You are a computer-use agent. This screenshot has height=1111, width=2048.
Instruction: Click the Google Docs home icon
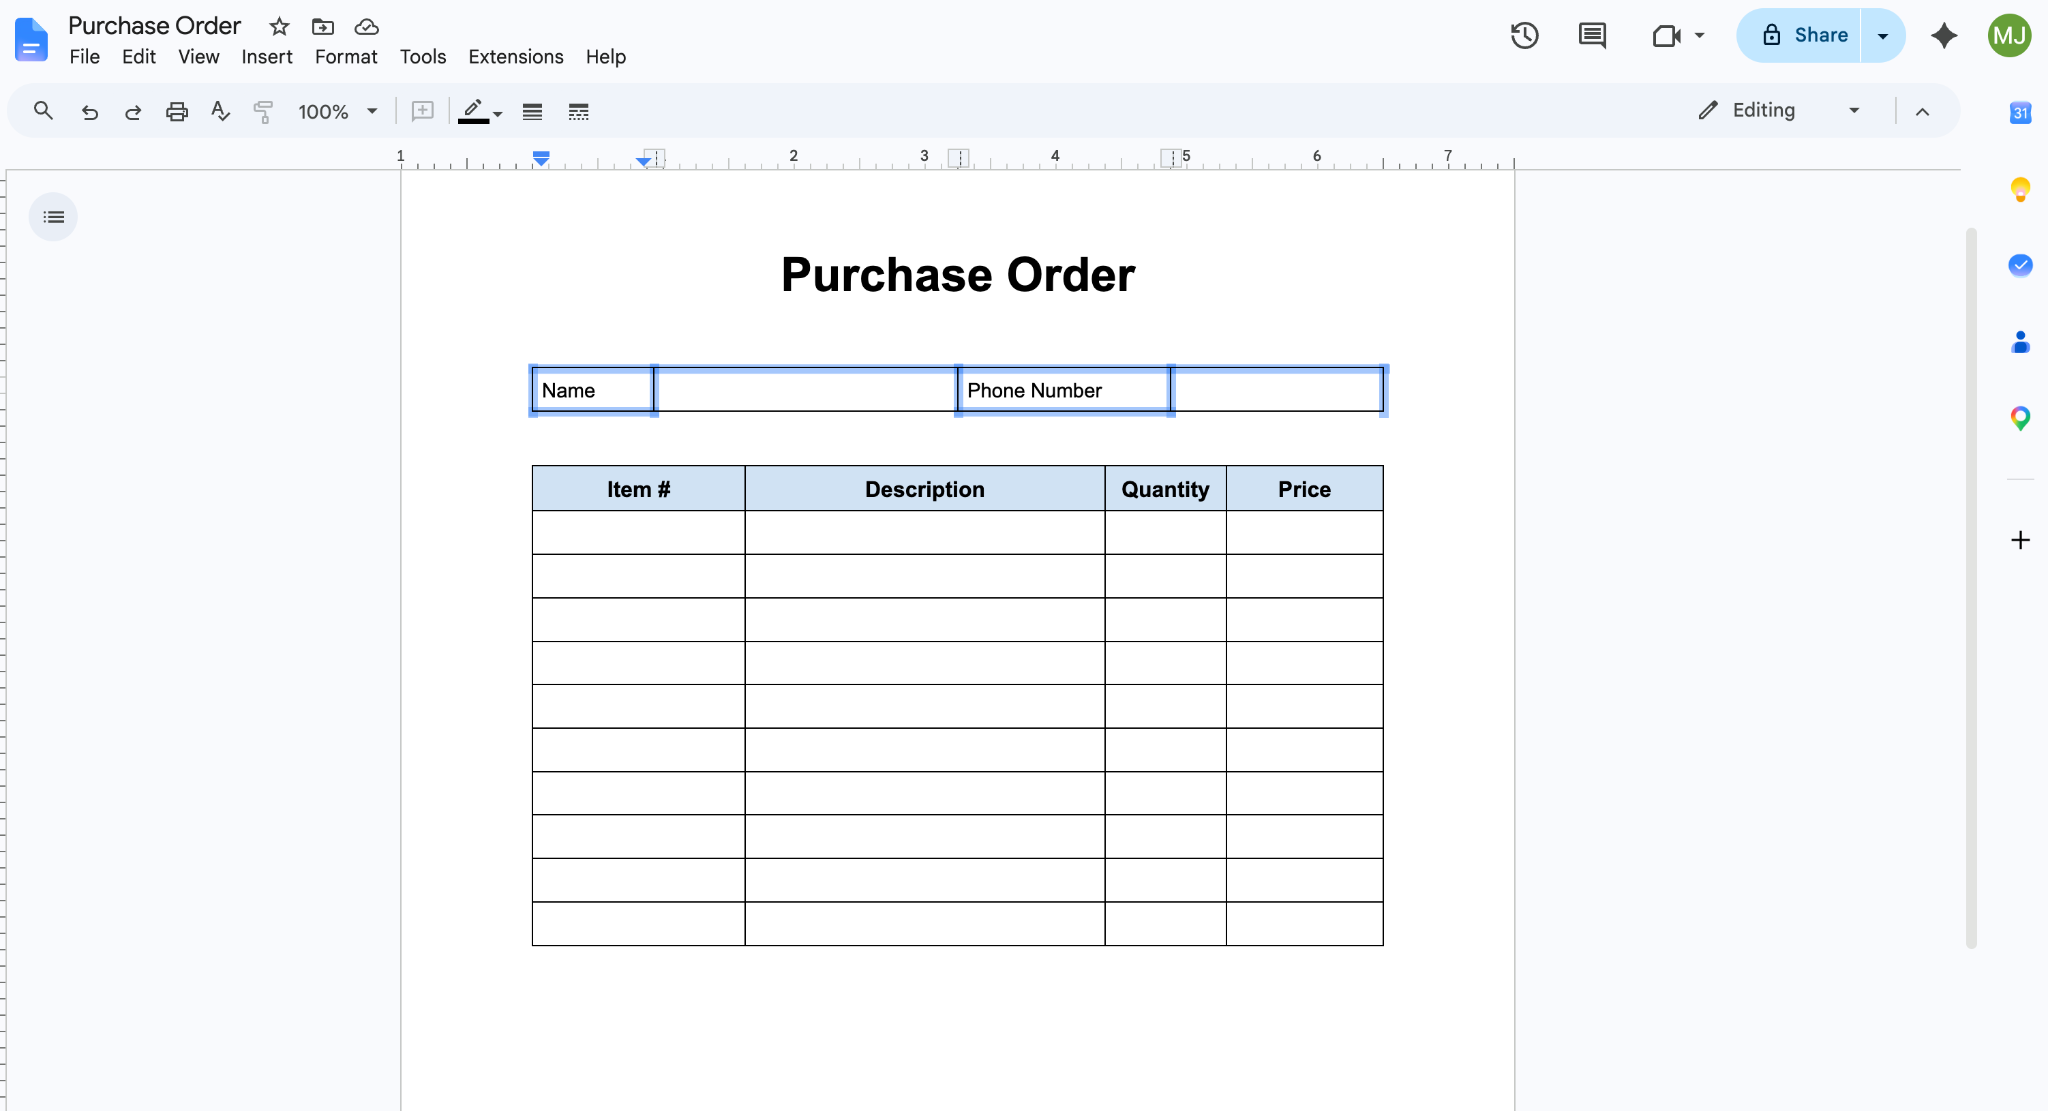point(32,40)
